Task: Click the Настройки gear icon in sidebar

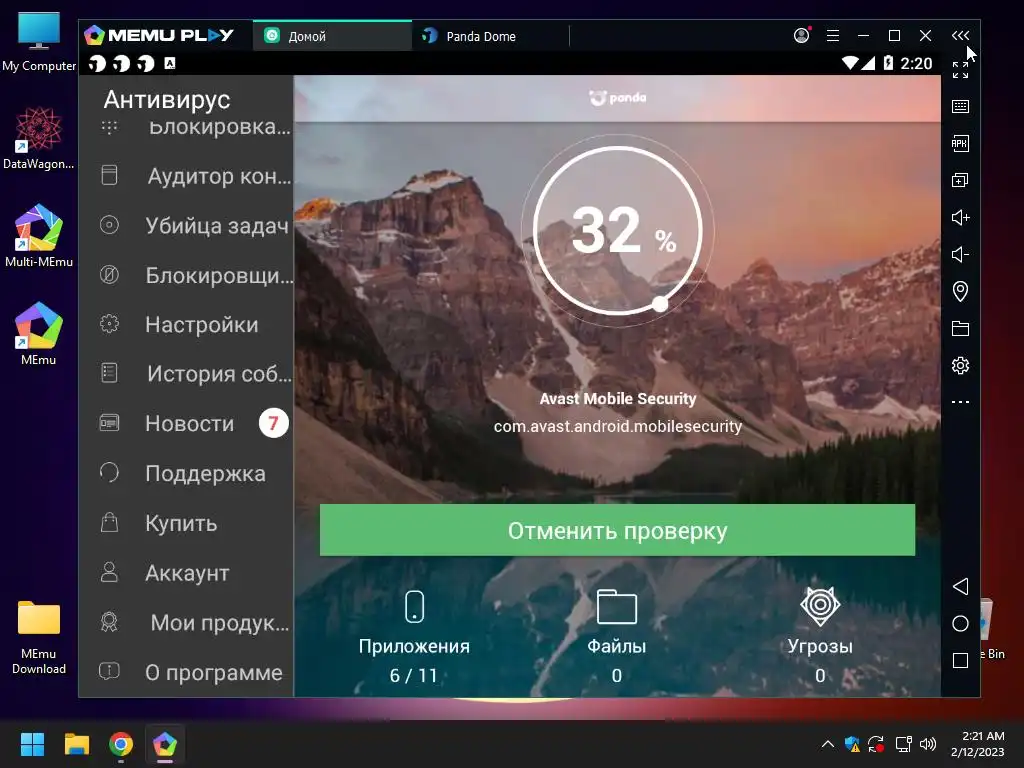Action: [110, 324]
